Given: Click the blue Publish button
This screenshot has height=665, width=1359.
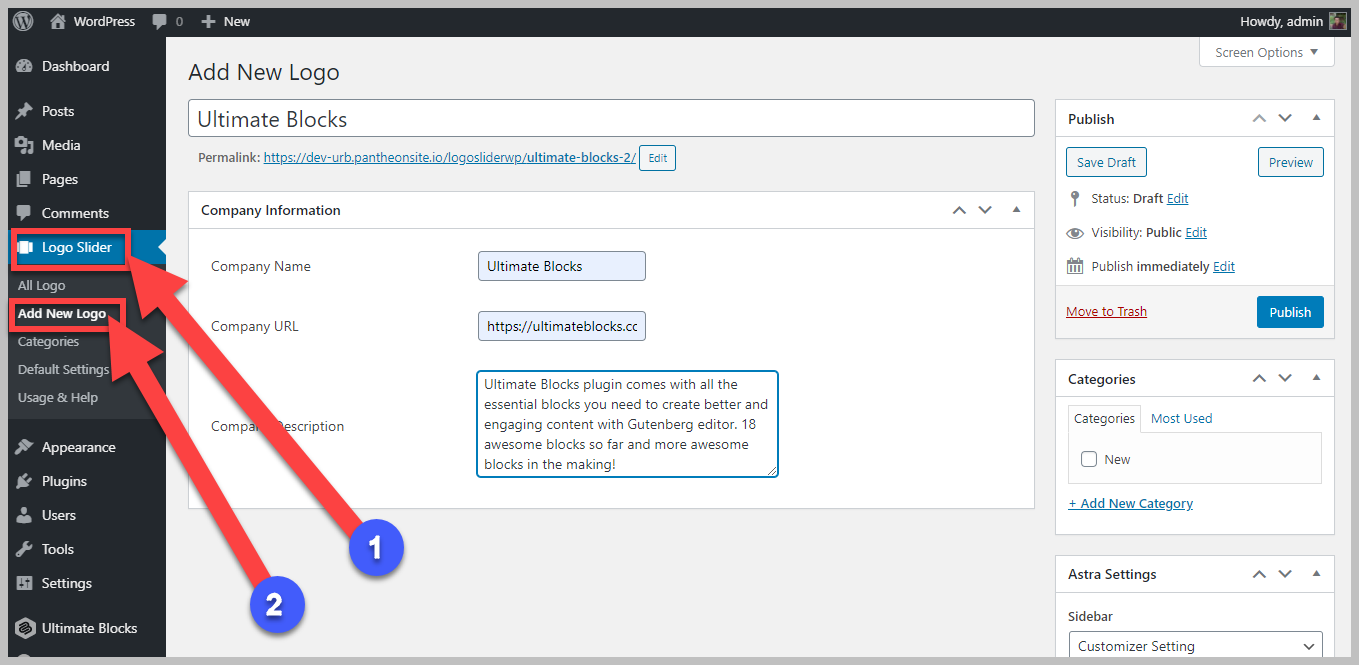Looking at the screenshot, I should [1290, 312].
